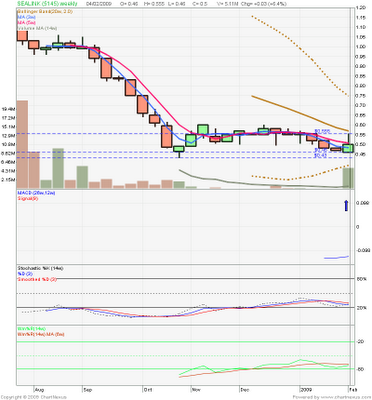The image size is (372, 400).
Task: Click the Chg +0.03 value in header
Action: pyautogui.click(x=263, y=4)
